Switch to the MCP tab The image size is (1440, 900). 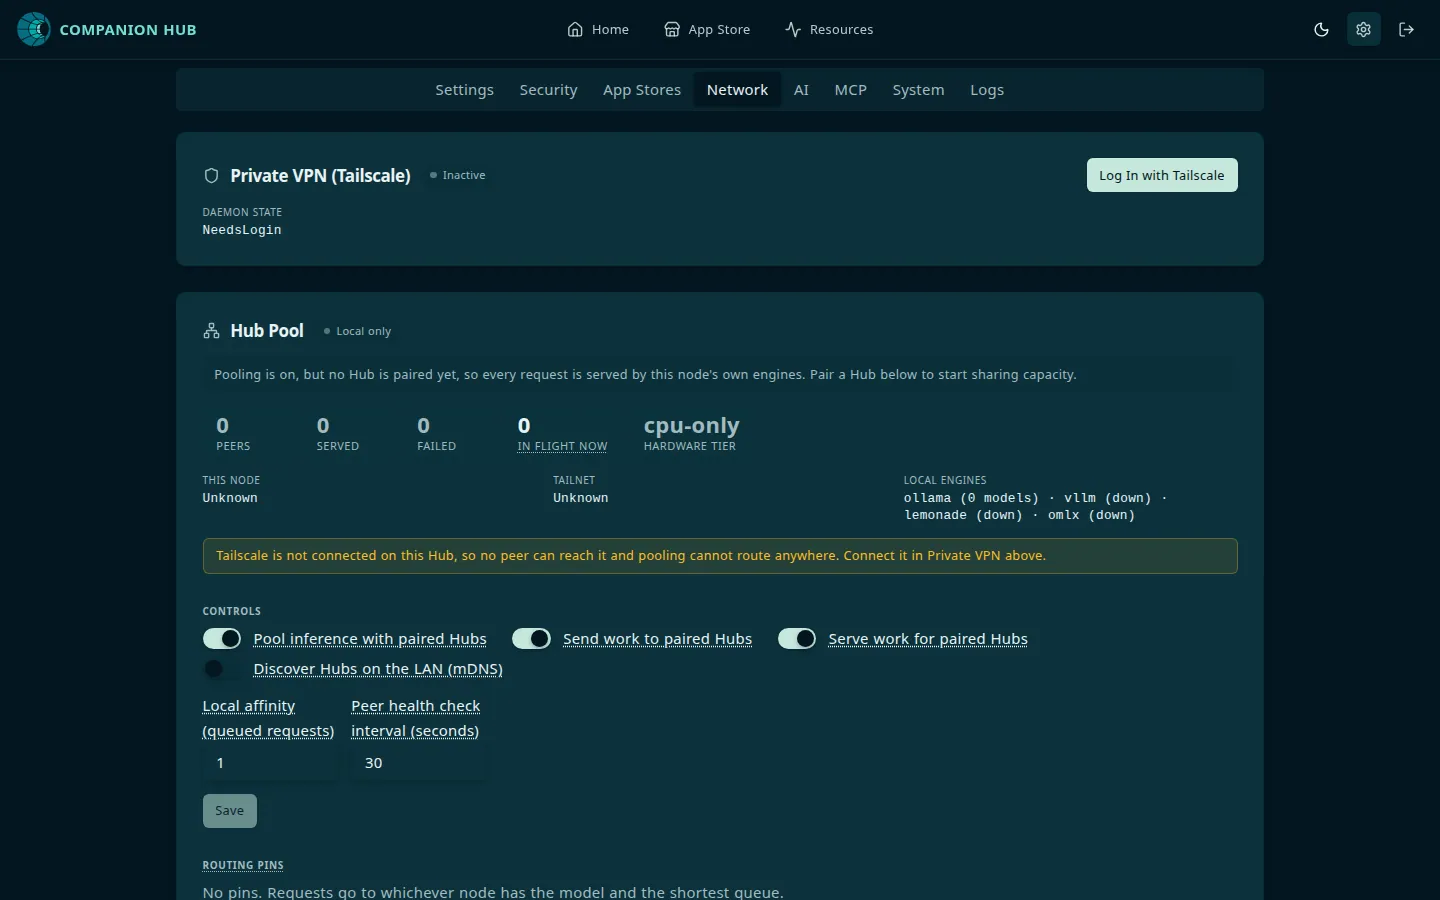(851, 90)
